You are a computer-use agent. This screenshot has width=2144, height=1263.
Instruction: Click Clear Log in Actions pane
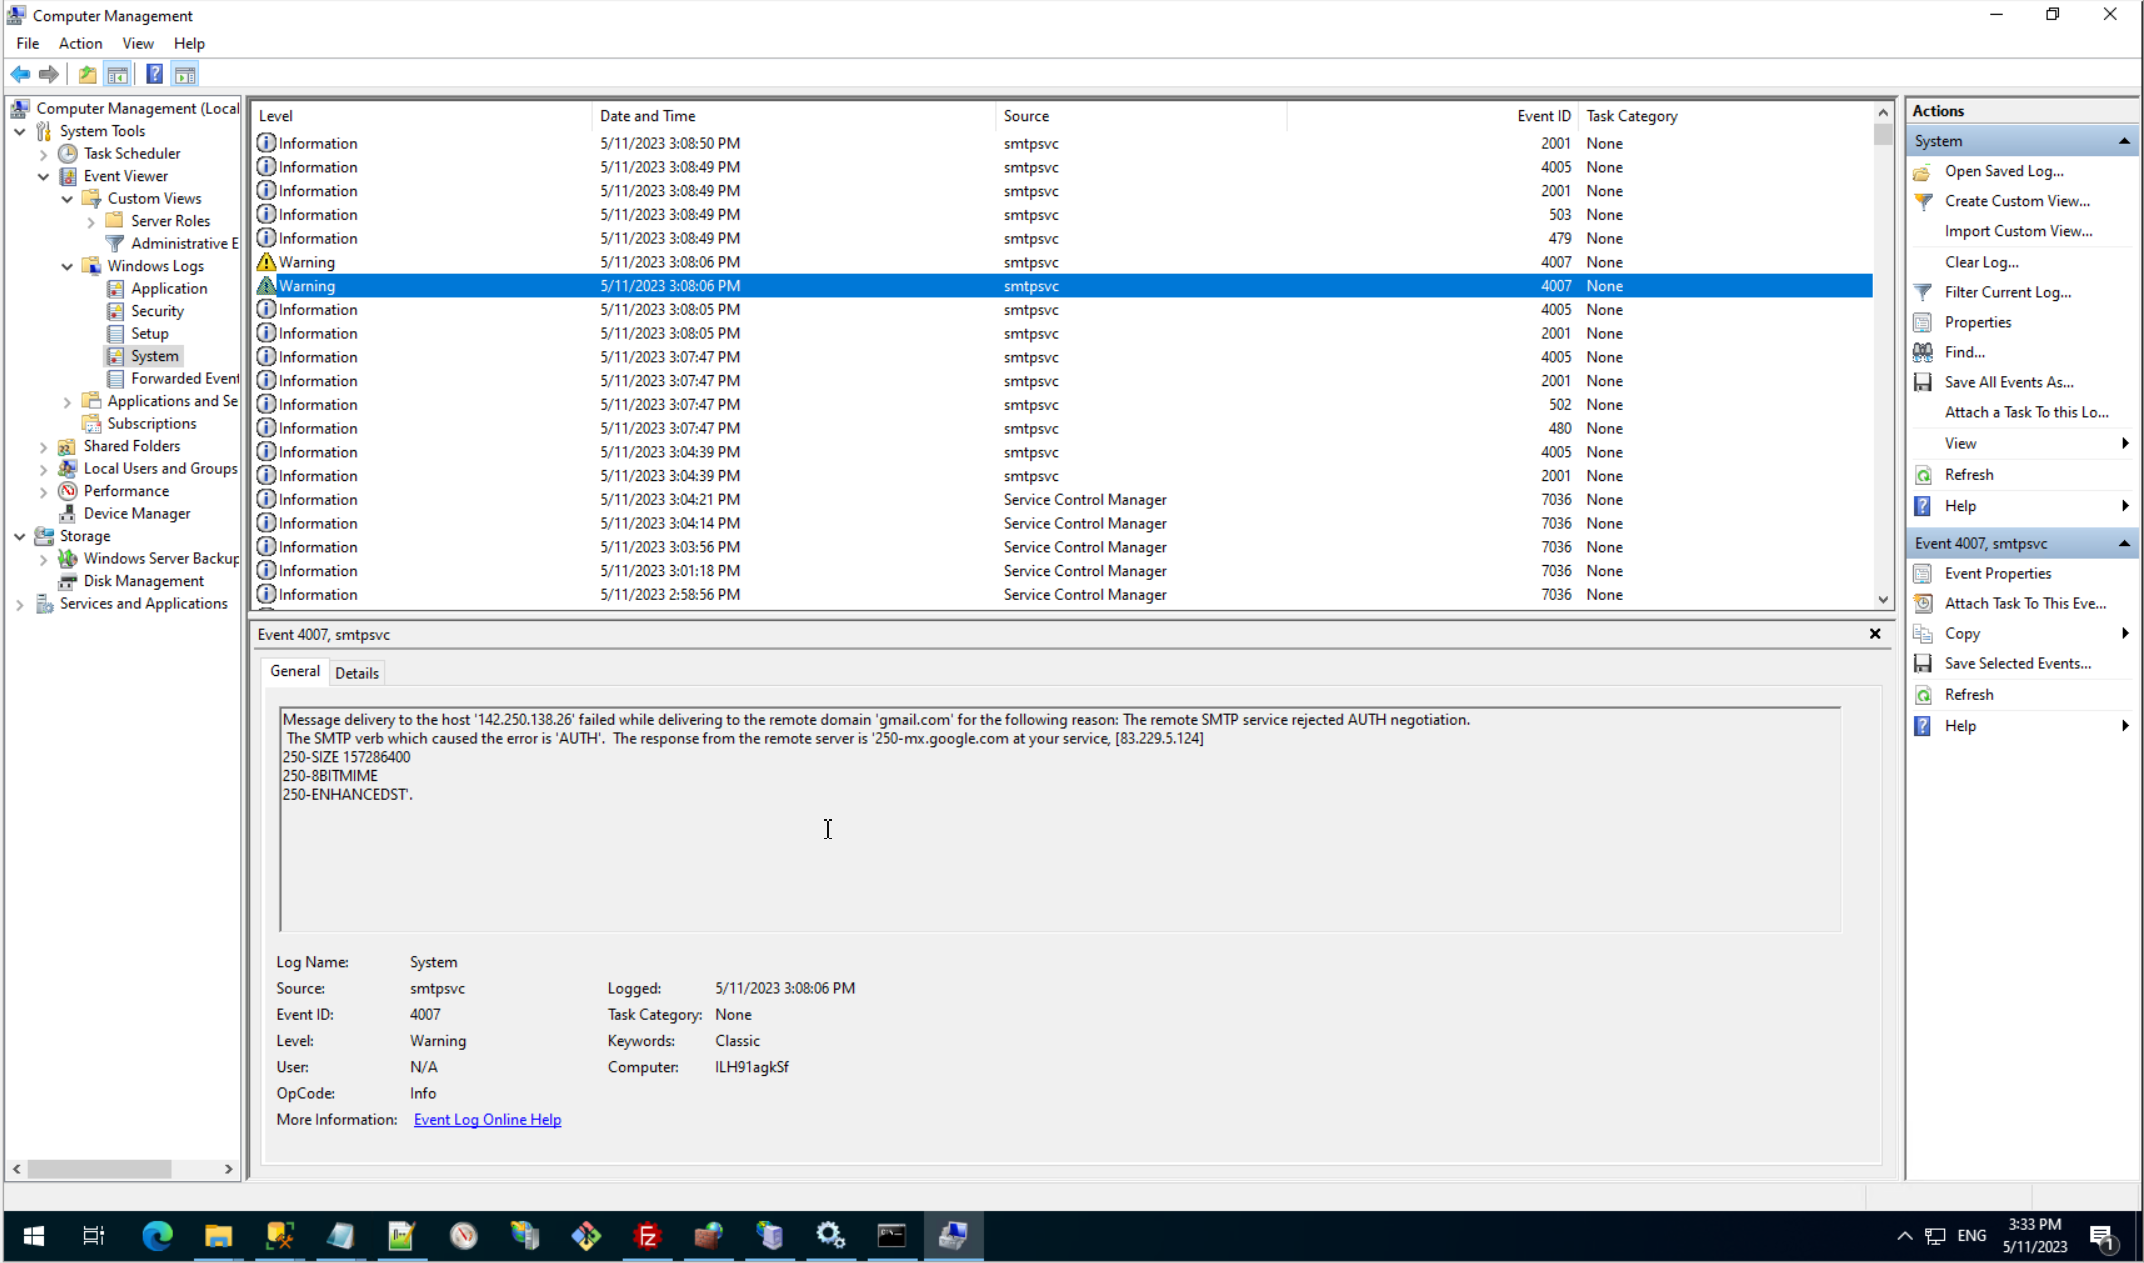coord(1981,262)
